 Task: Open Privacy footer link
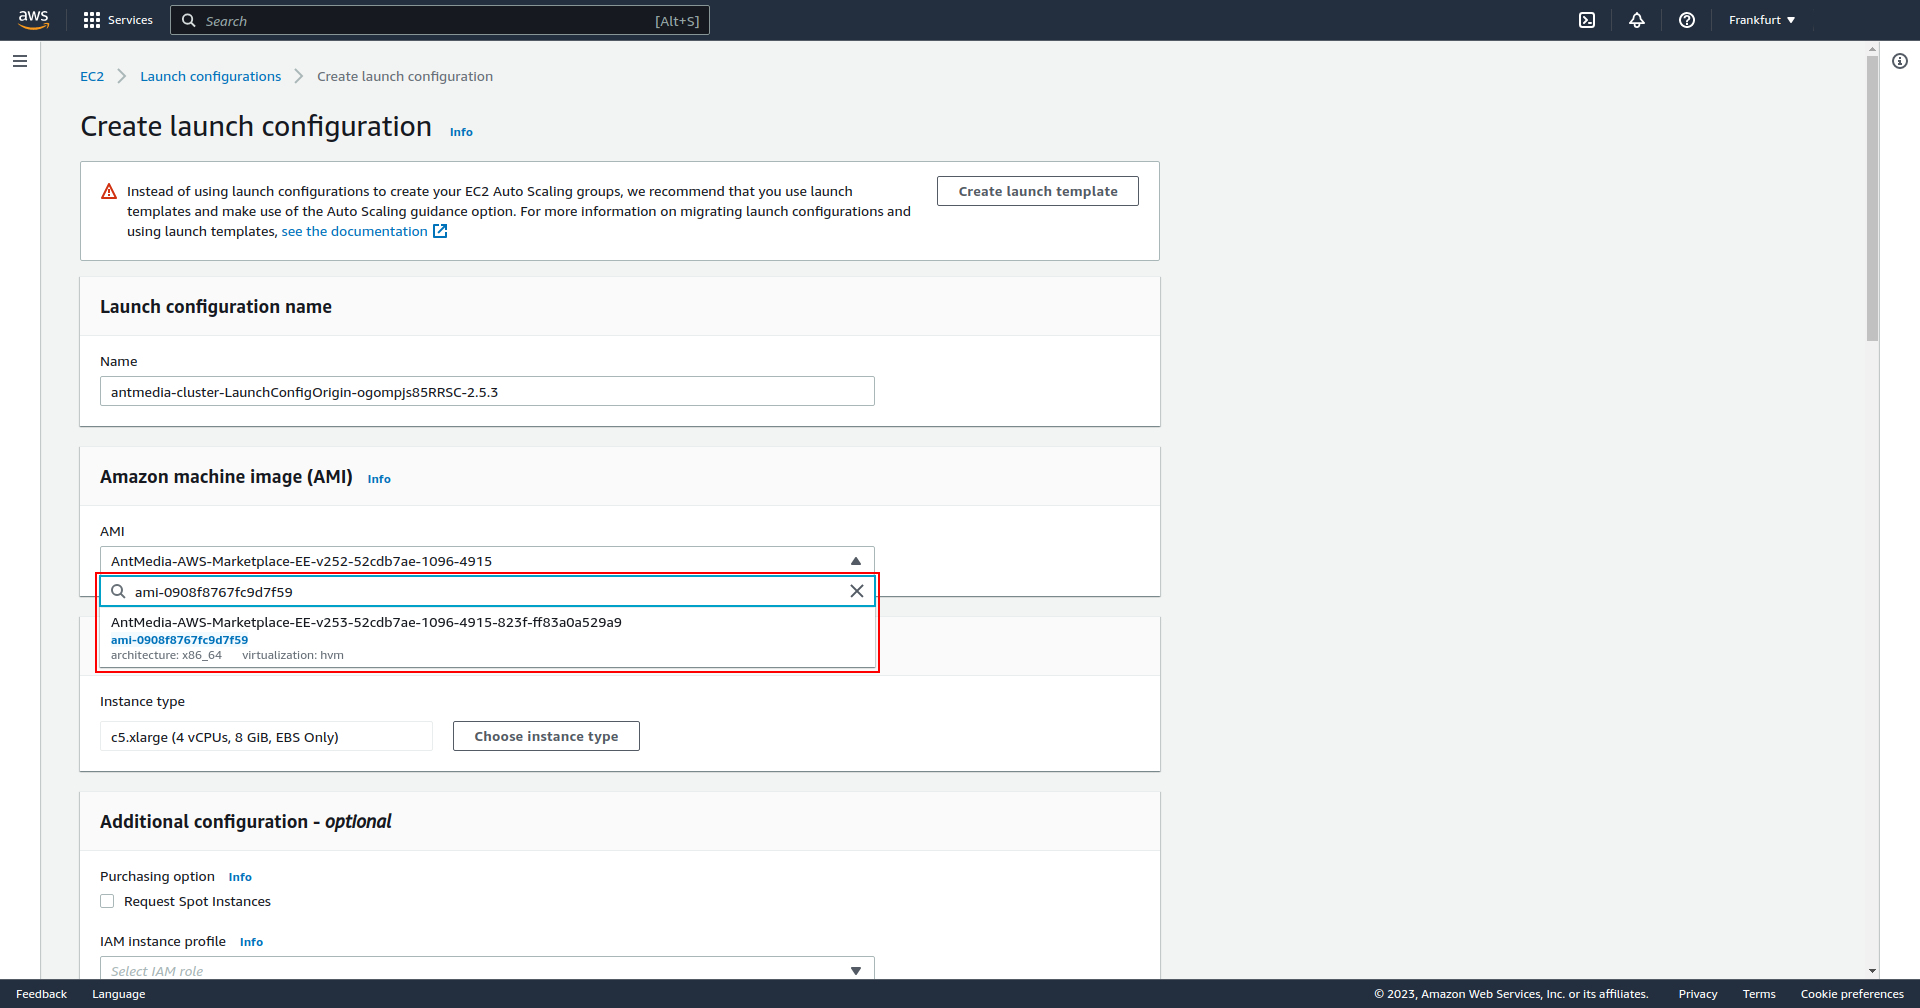point(1697,994)
